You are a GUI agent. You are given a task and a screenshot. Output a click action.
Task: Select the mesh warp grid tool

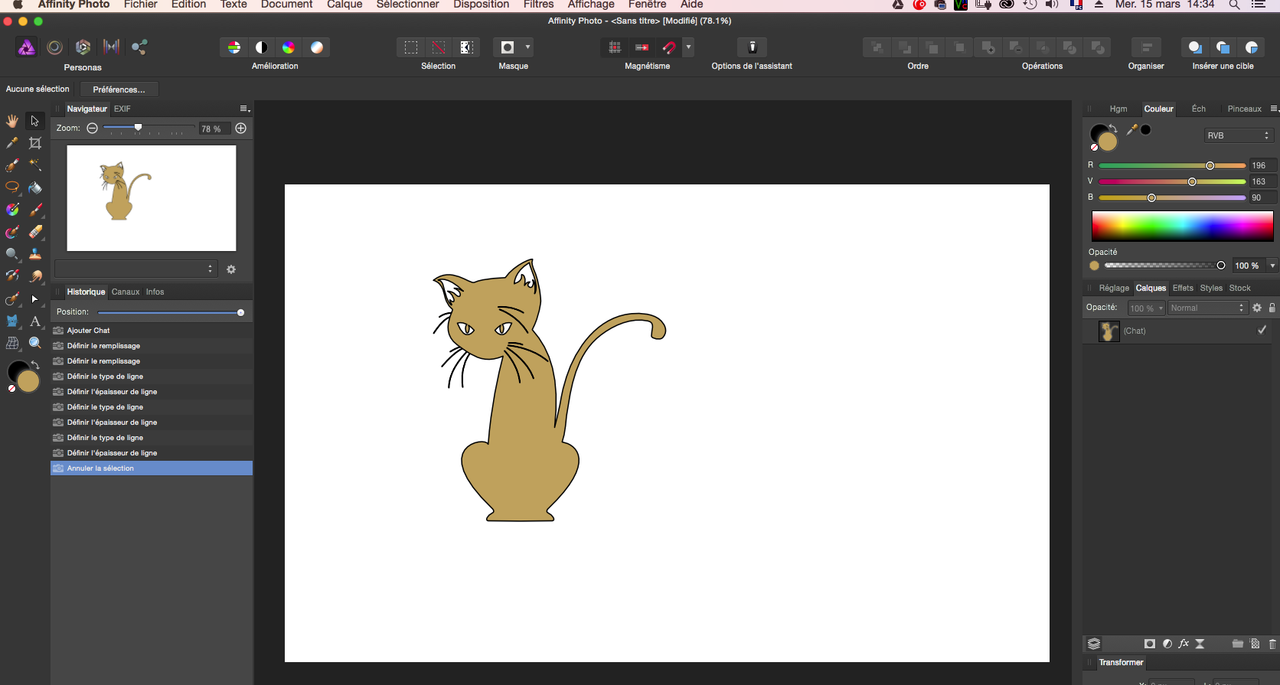(x=12, y=343)
